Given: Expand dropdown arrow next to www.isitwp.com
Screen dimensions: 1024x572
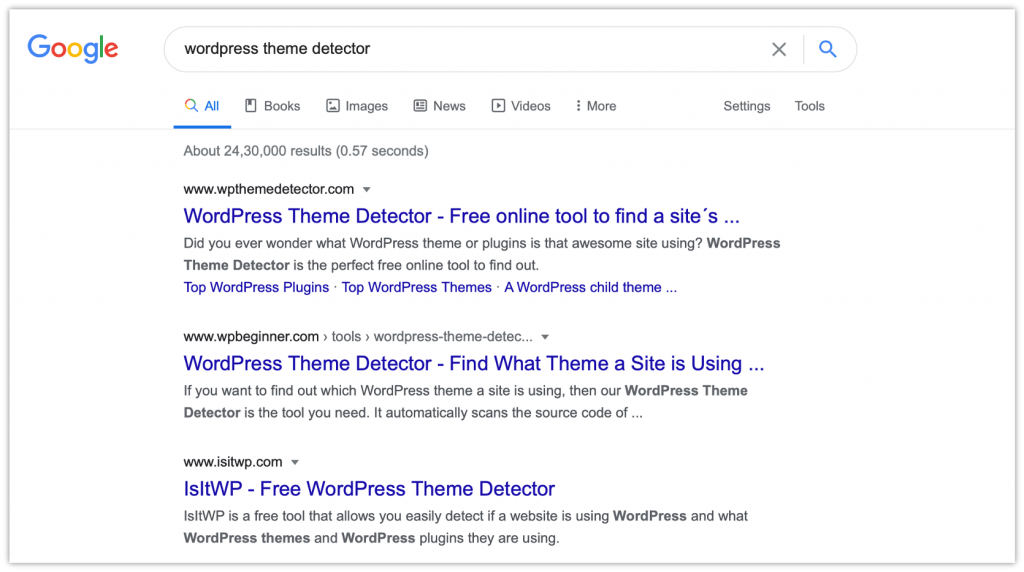Looking at the screenshot, I should 295,462.
